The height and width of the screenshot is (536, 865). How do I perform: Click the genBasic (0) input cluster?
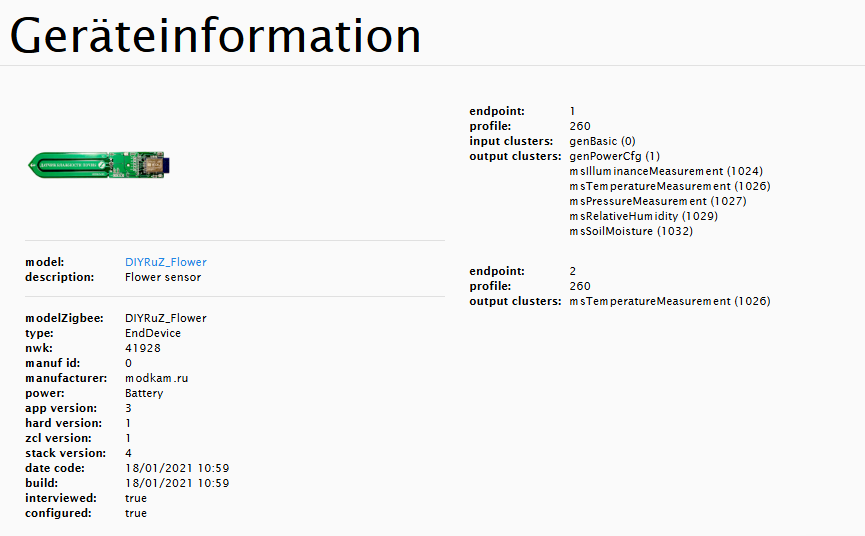pos(602,141)
